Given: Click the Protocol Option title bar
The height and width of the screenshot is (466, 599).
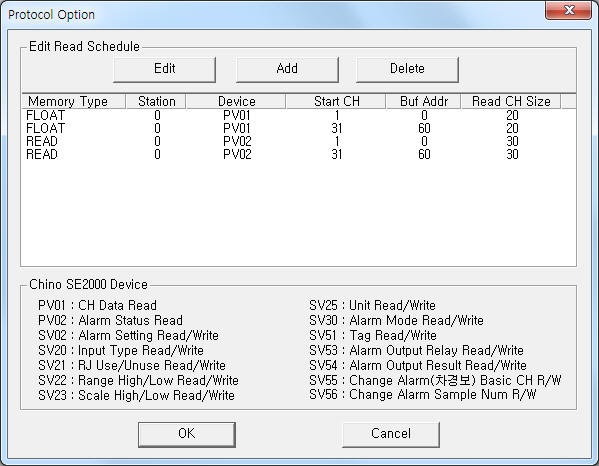Looking at the screenshot, I should [267, 15].
